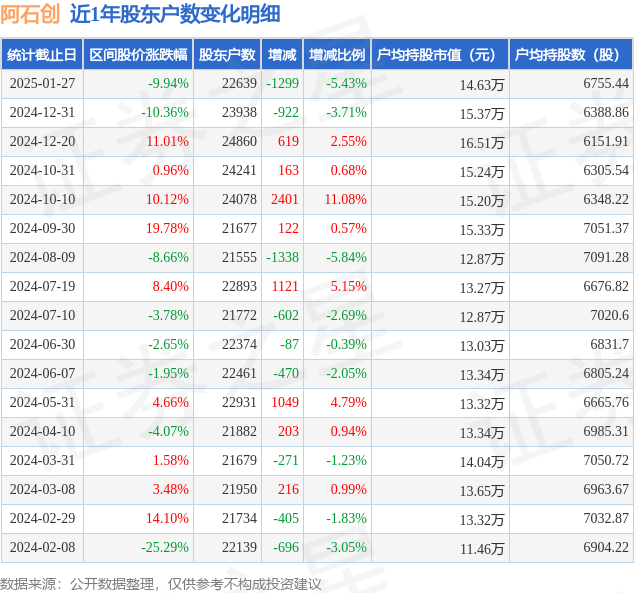Image resolution: width=634 pixels, height=593 pixels.
Task: Click the date cell 2024-09-30
Action: click(x=42, y=228)
